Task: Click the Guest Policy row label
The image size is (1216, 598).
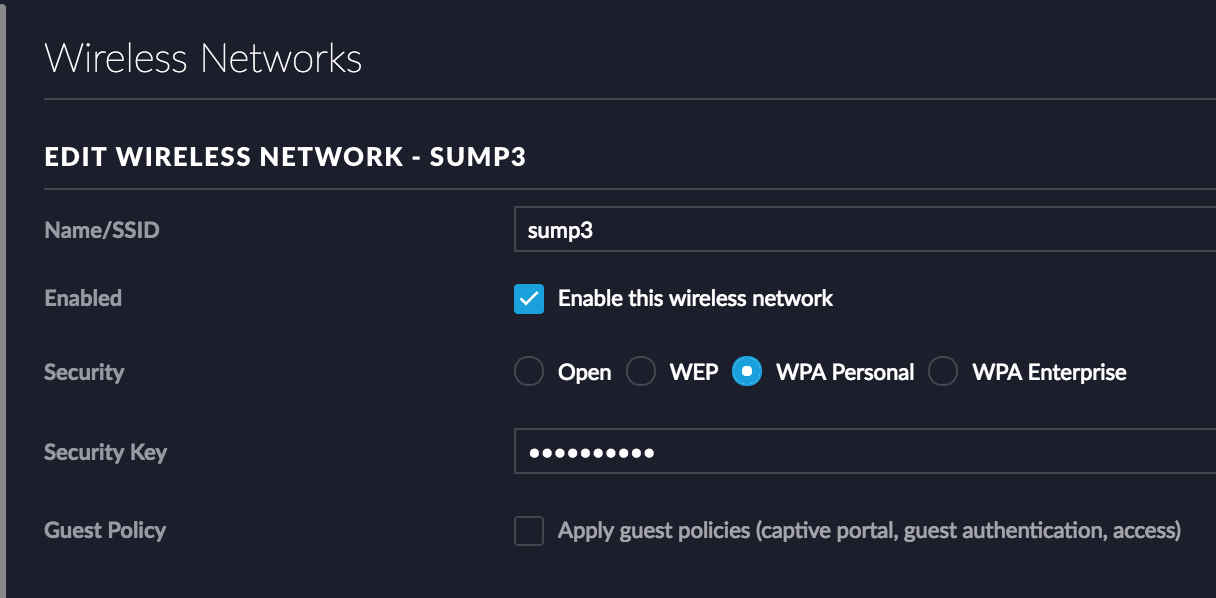Action: coord(105,530)
